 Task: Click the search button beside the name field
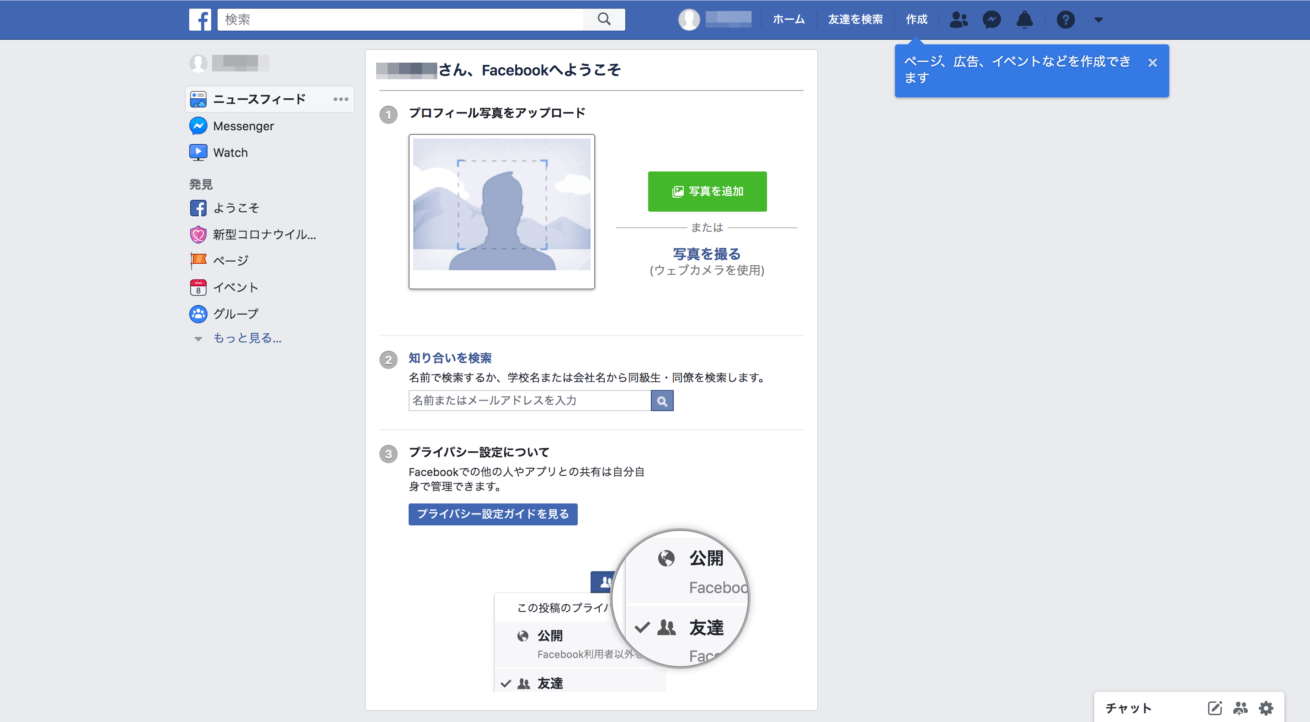[662, 400]
